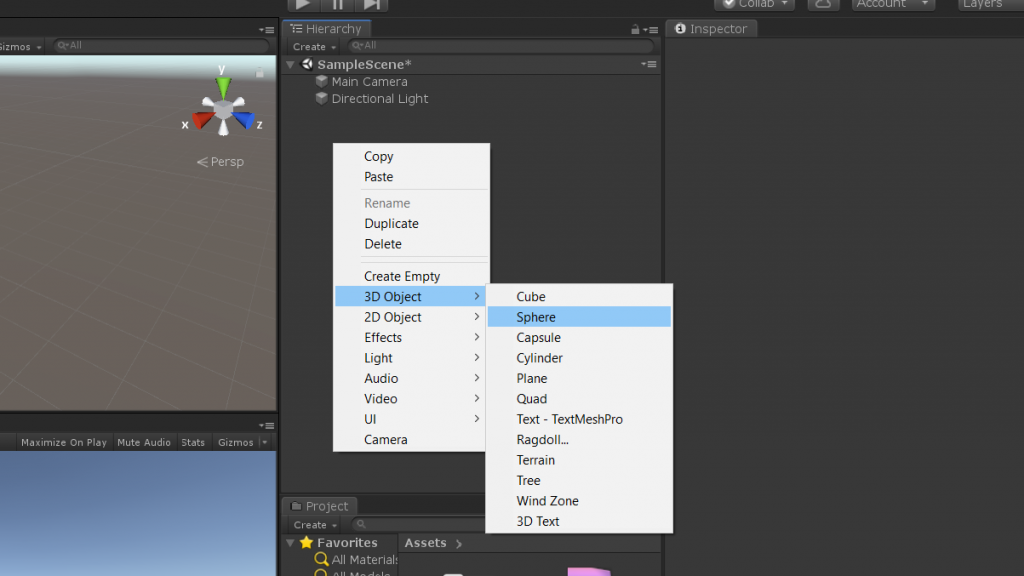Image resolution: width=1024 pixels, height=576 pixels.
Task: Click the red X axis cone on gizmo
Action: (203, 120)
